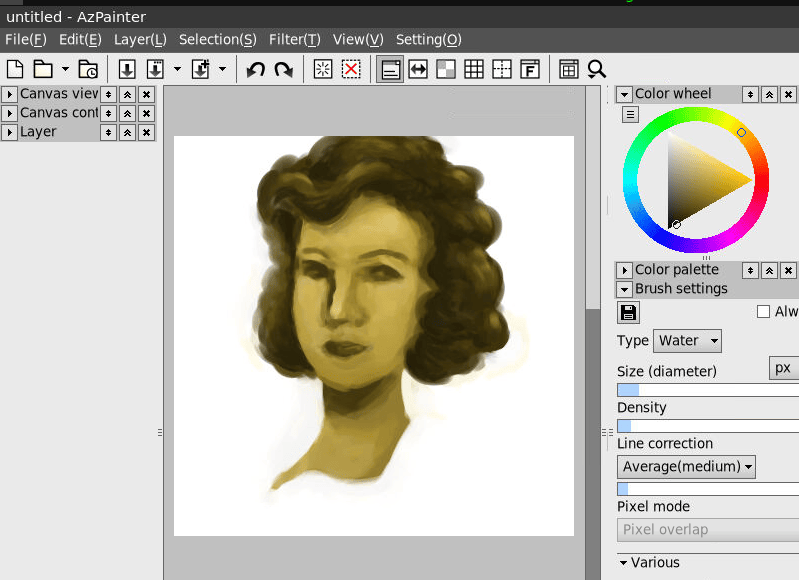This screenshot has height=580, width=800.
Task: Open the Filter menu
Action: 294,40
